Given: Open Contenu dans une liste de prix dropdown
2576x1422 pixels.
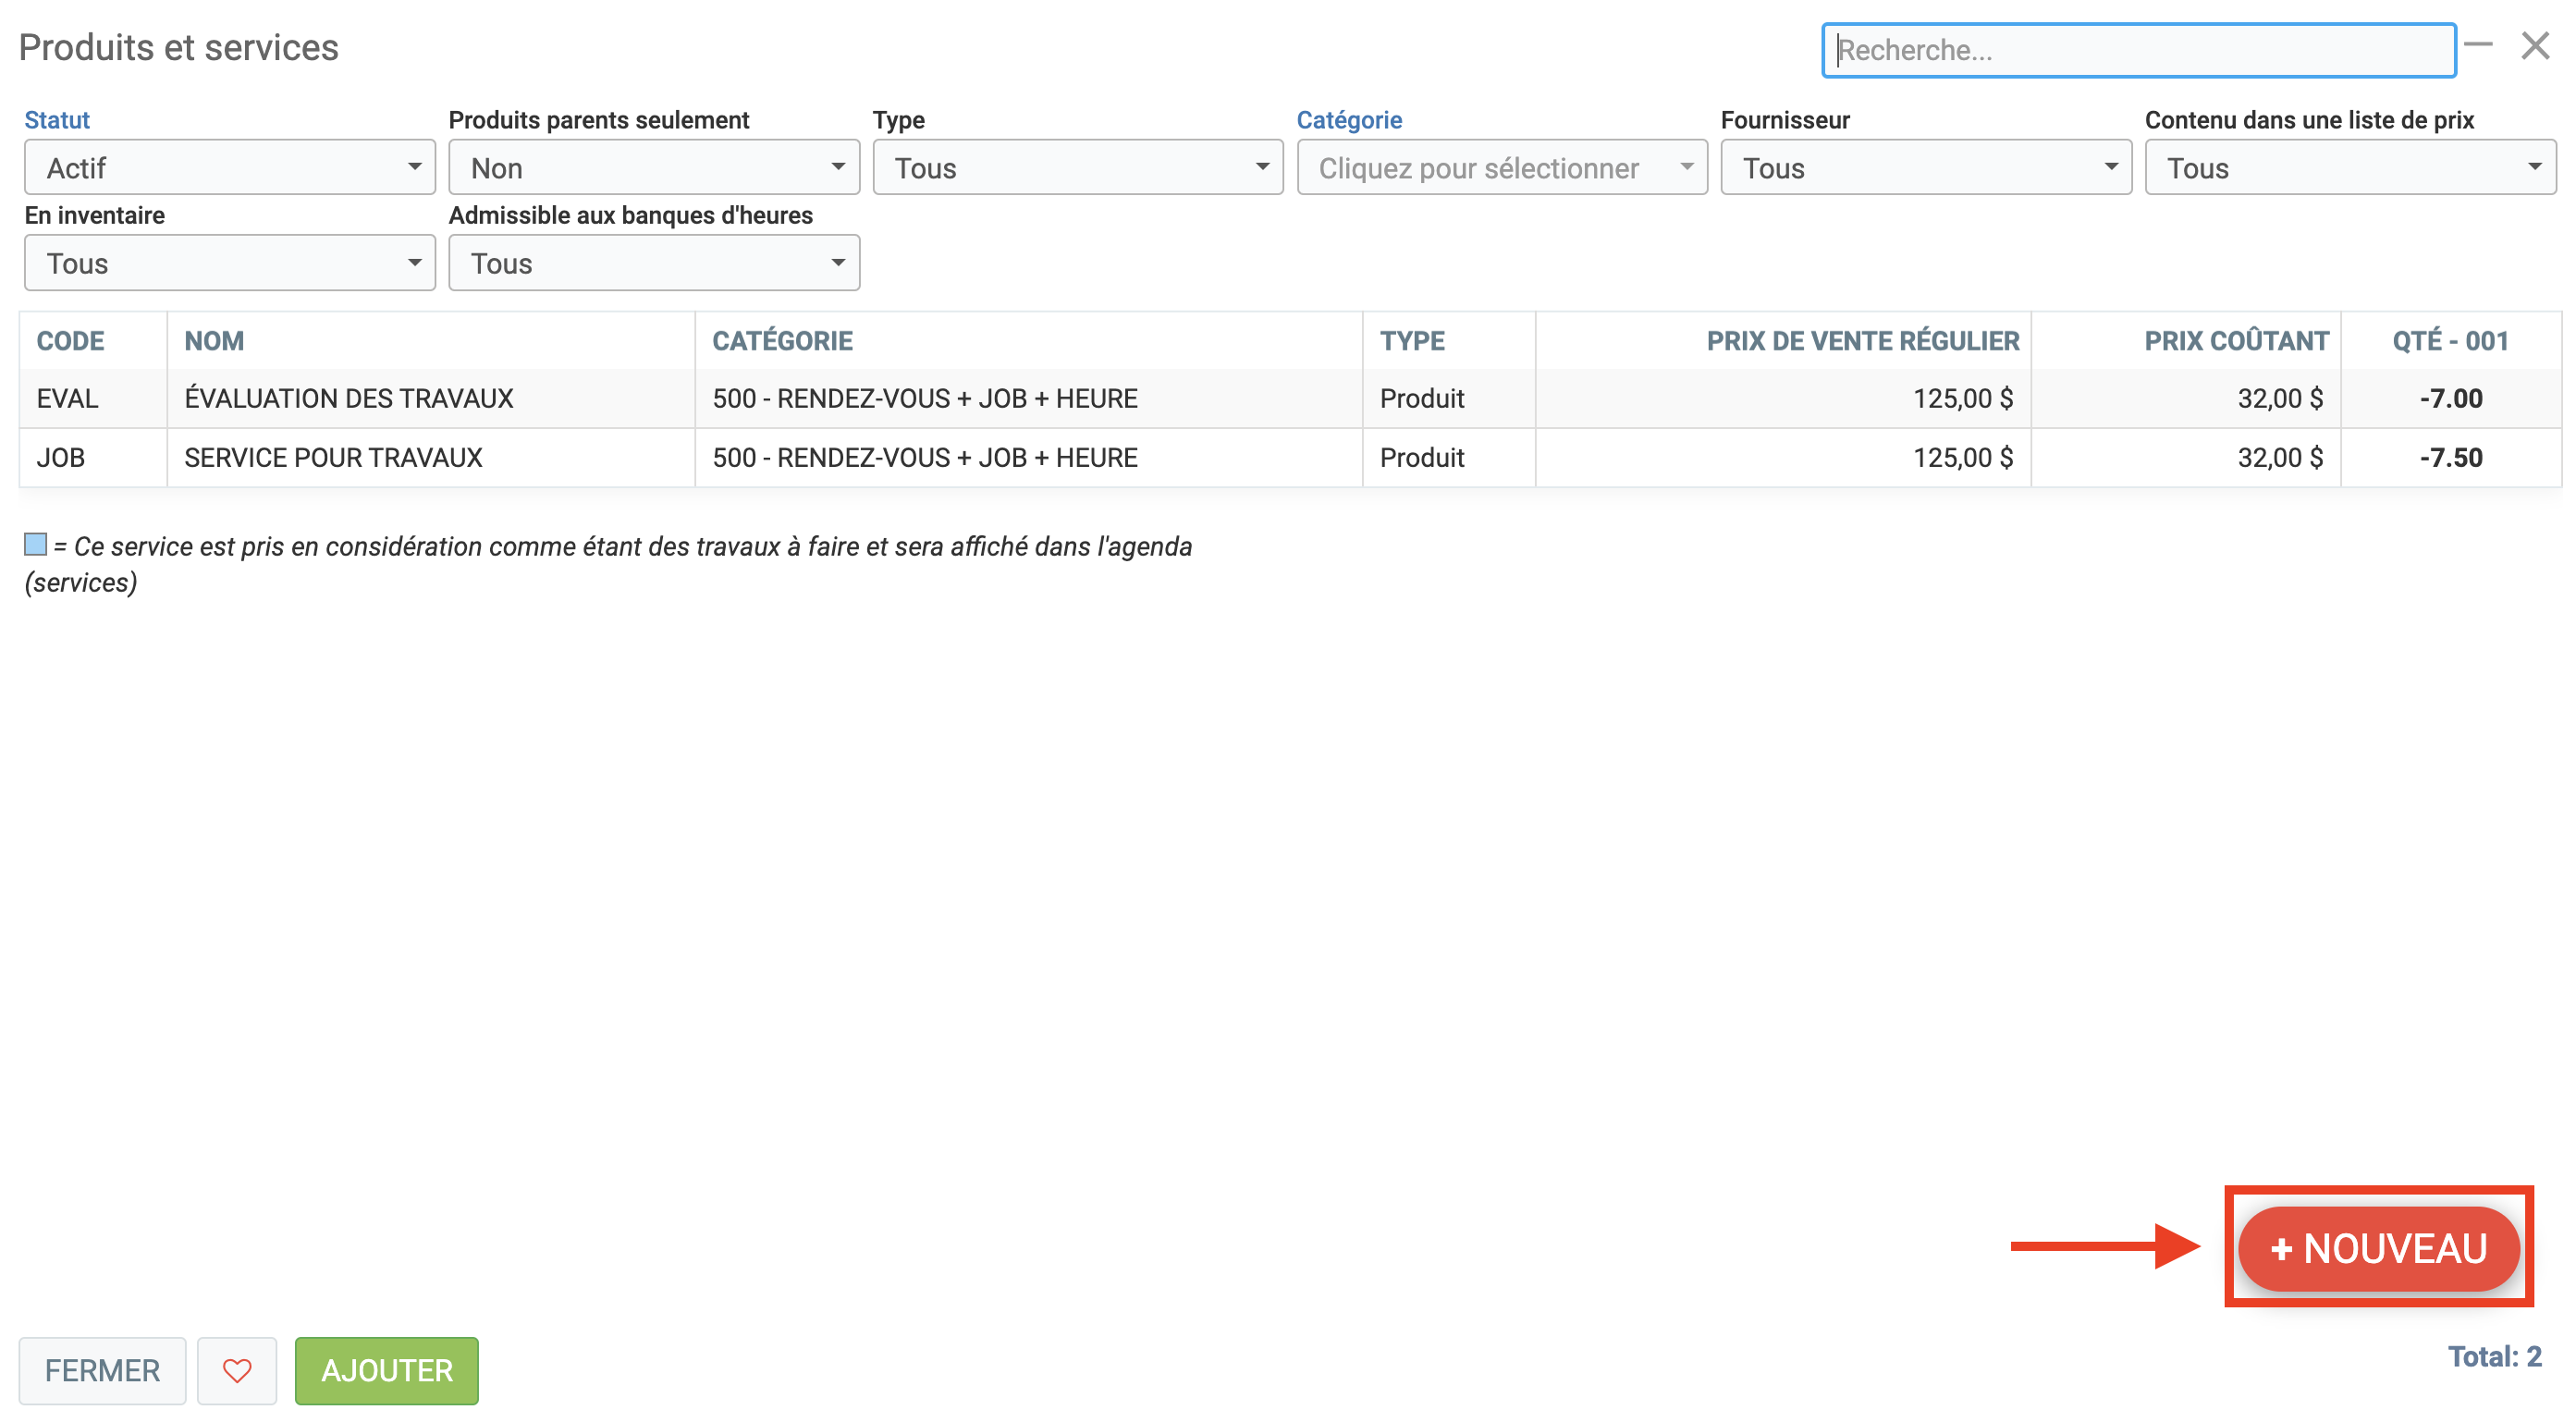Looking at the screenshot, I should coord(2349,168).
